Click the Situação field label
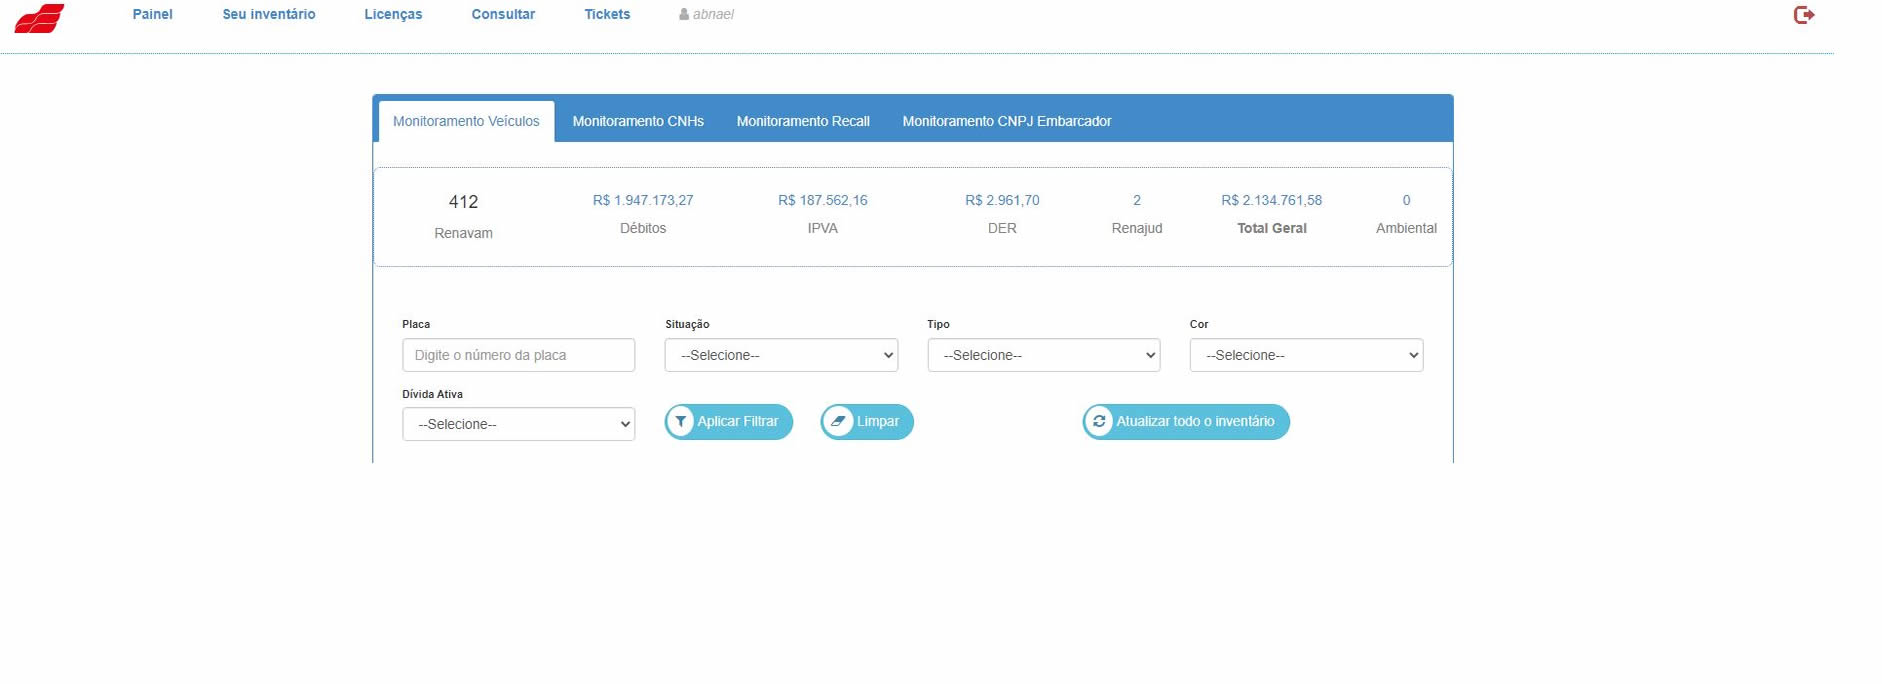1882x684 pixels. (x=687, y=324)
